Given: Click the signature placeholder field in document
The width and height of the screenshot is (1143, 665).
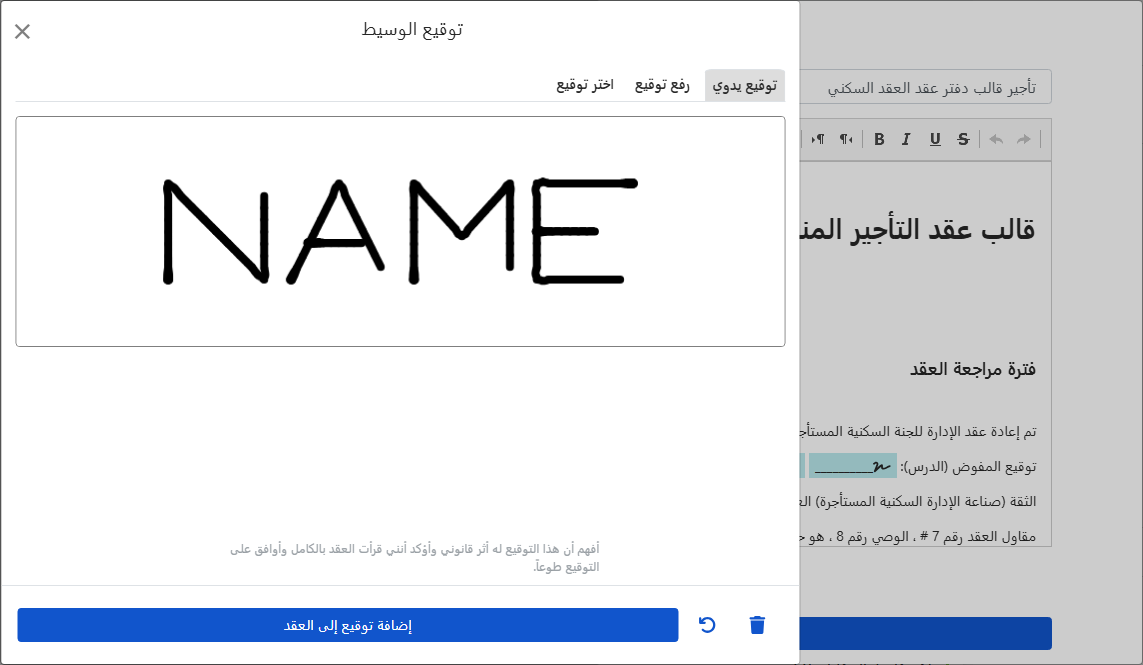Looking at the screenshot, I should (x=853, y=466).
